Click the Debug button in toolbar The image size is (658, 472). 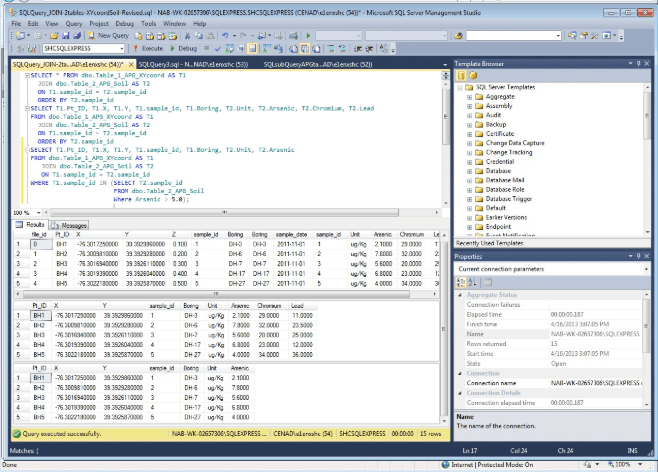click(185, 47)
